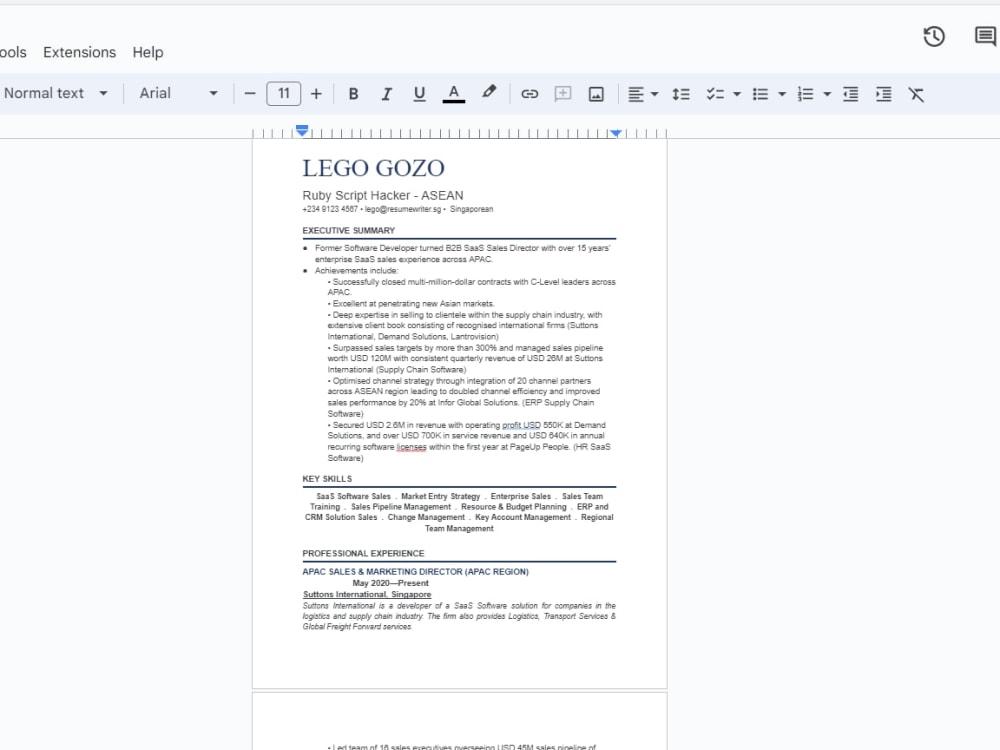Insert image icon
The width and height of the screenshot is (1000, 750).
[596, 94]
